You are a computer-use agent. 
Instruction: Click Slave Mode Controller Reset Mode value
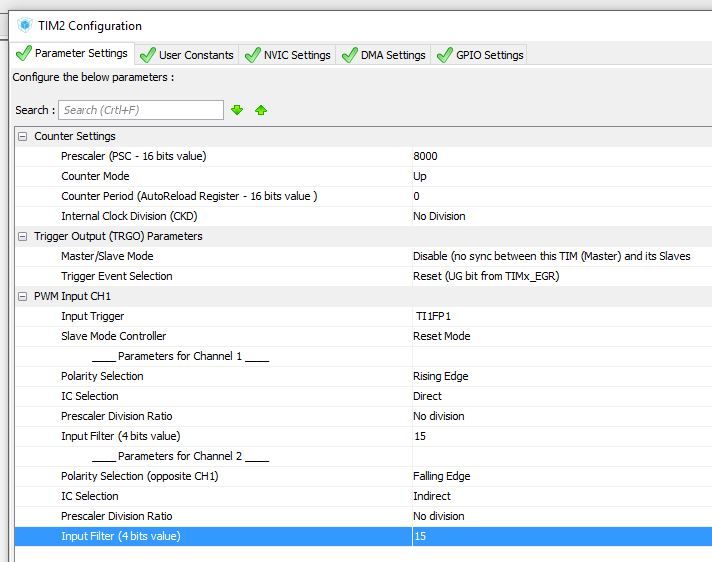pos(441,336)
